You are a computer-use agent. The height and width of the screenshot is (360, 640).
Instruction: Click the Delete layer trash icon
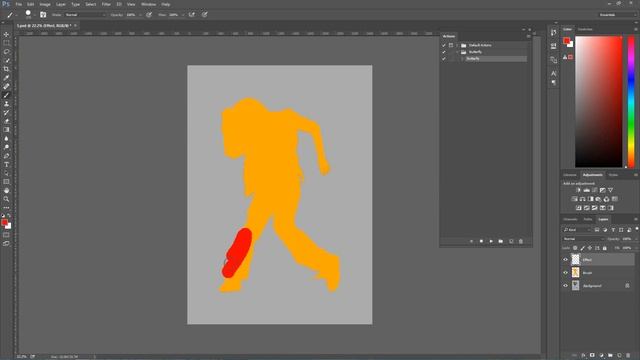[628, 356]
